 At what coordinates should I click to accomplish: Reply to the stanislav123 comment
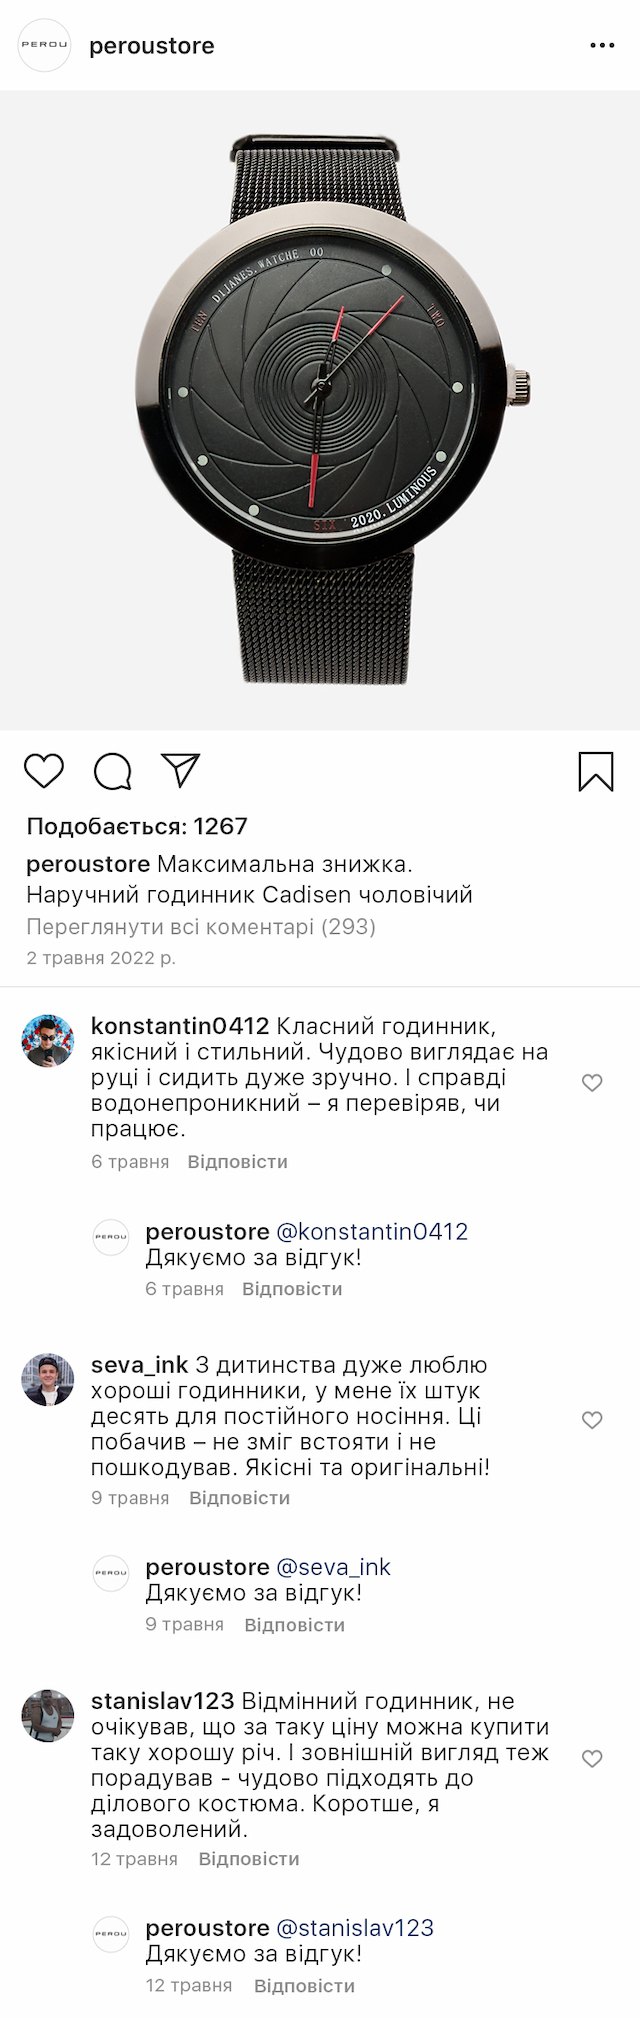tap(248, 1859)
